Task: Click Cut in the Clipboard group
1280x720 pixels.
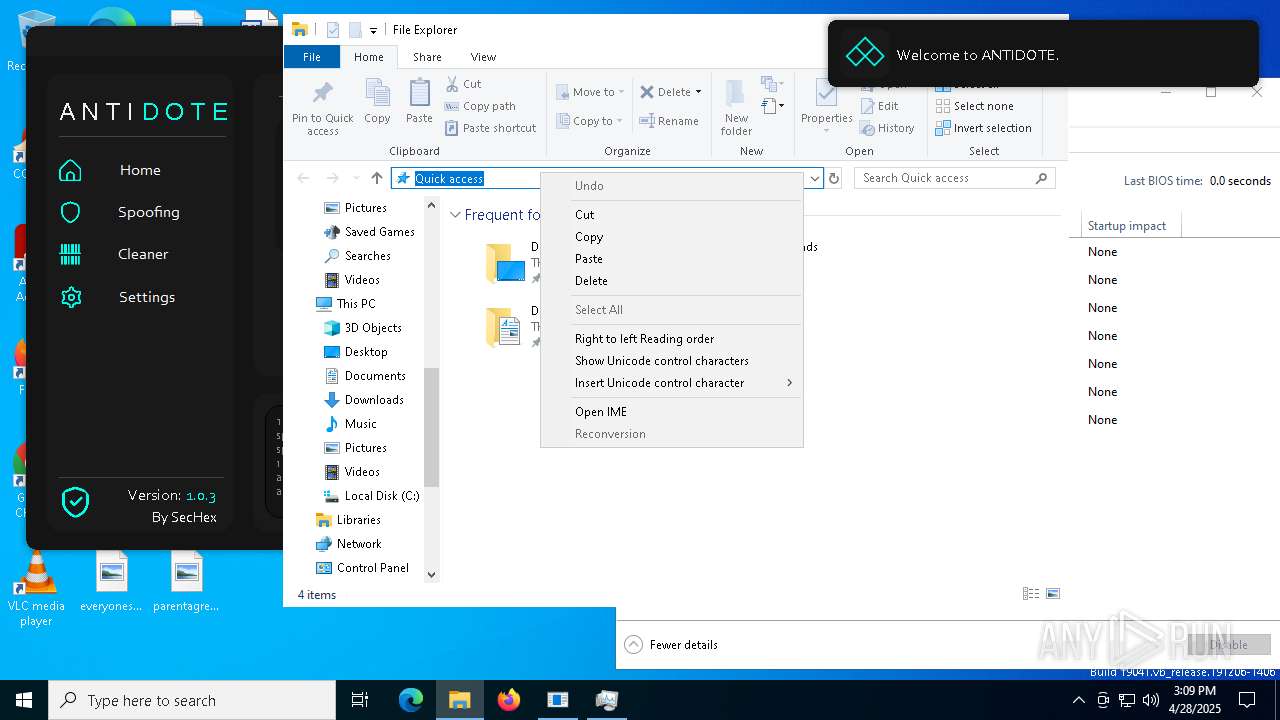Action: pos(463,84)
